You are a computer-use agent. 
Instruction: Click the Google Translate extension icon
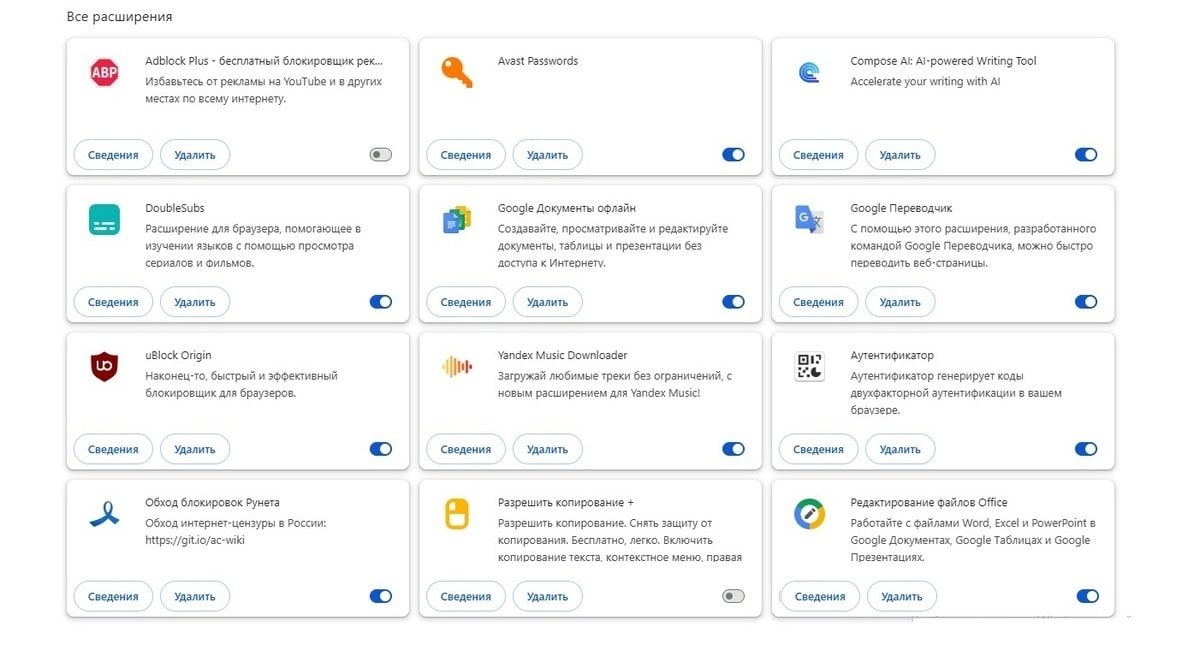coord(809,219)
